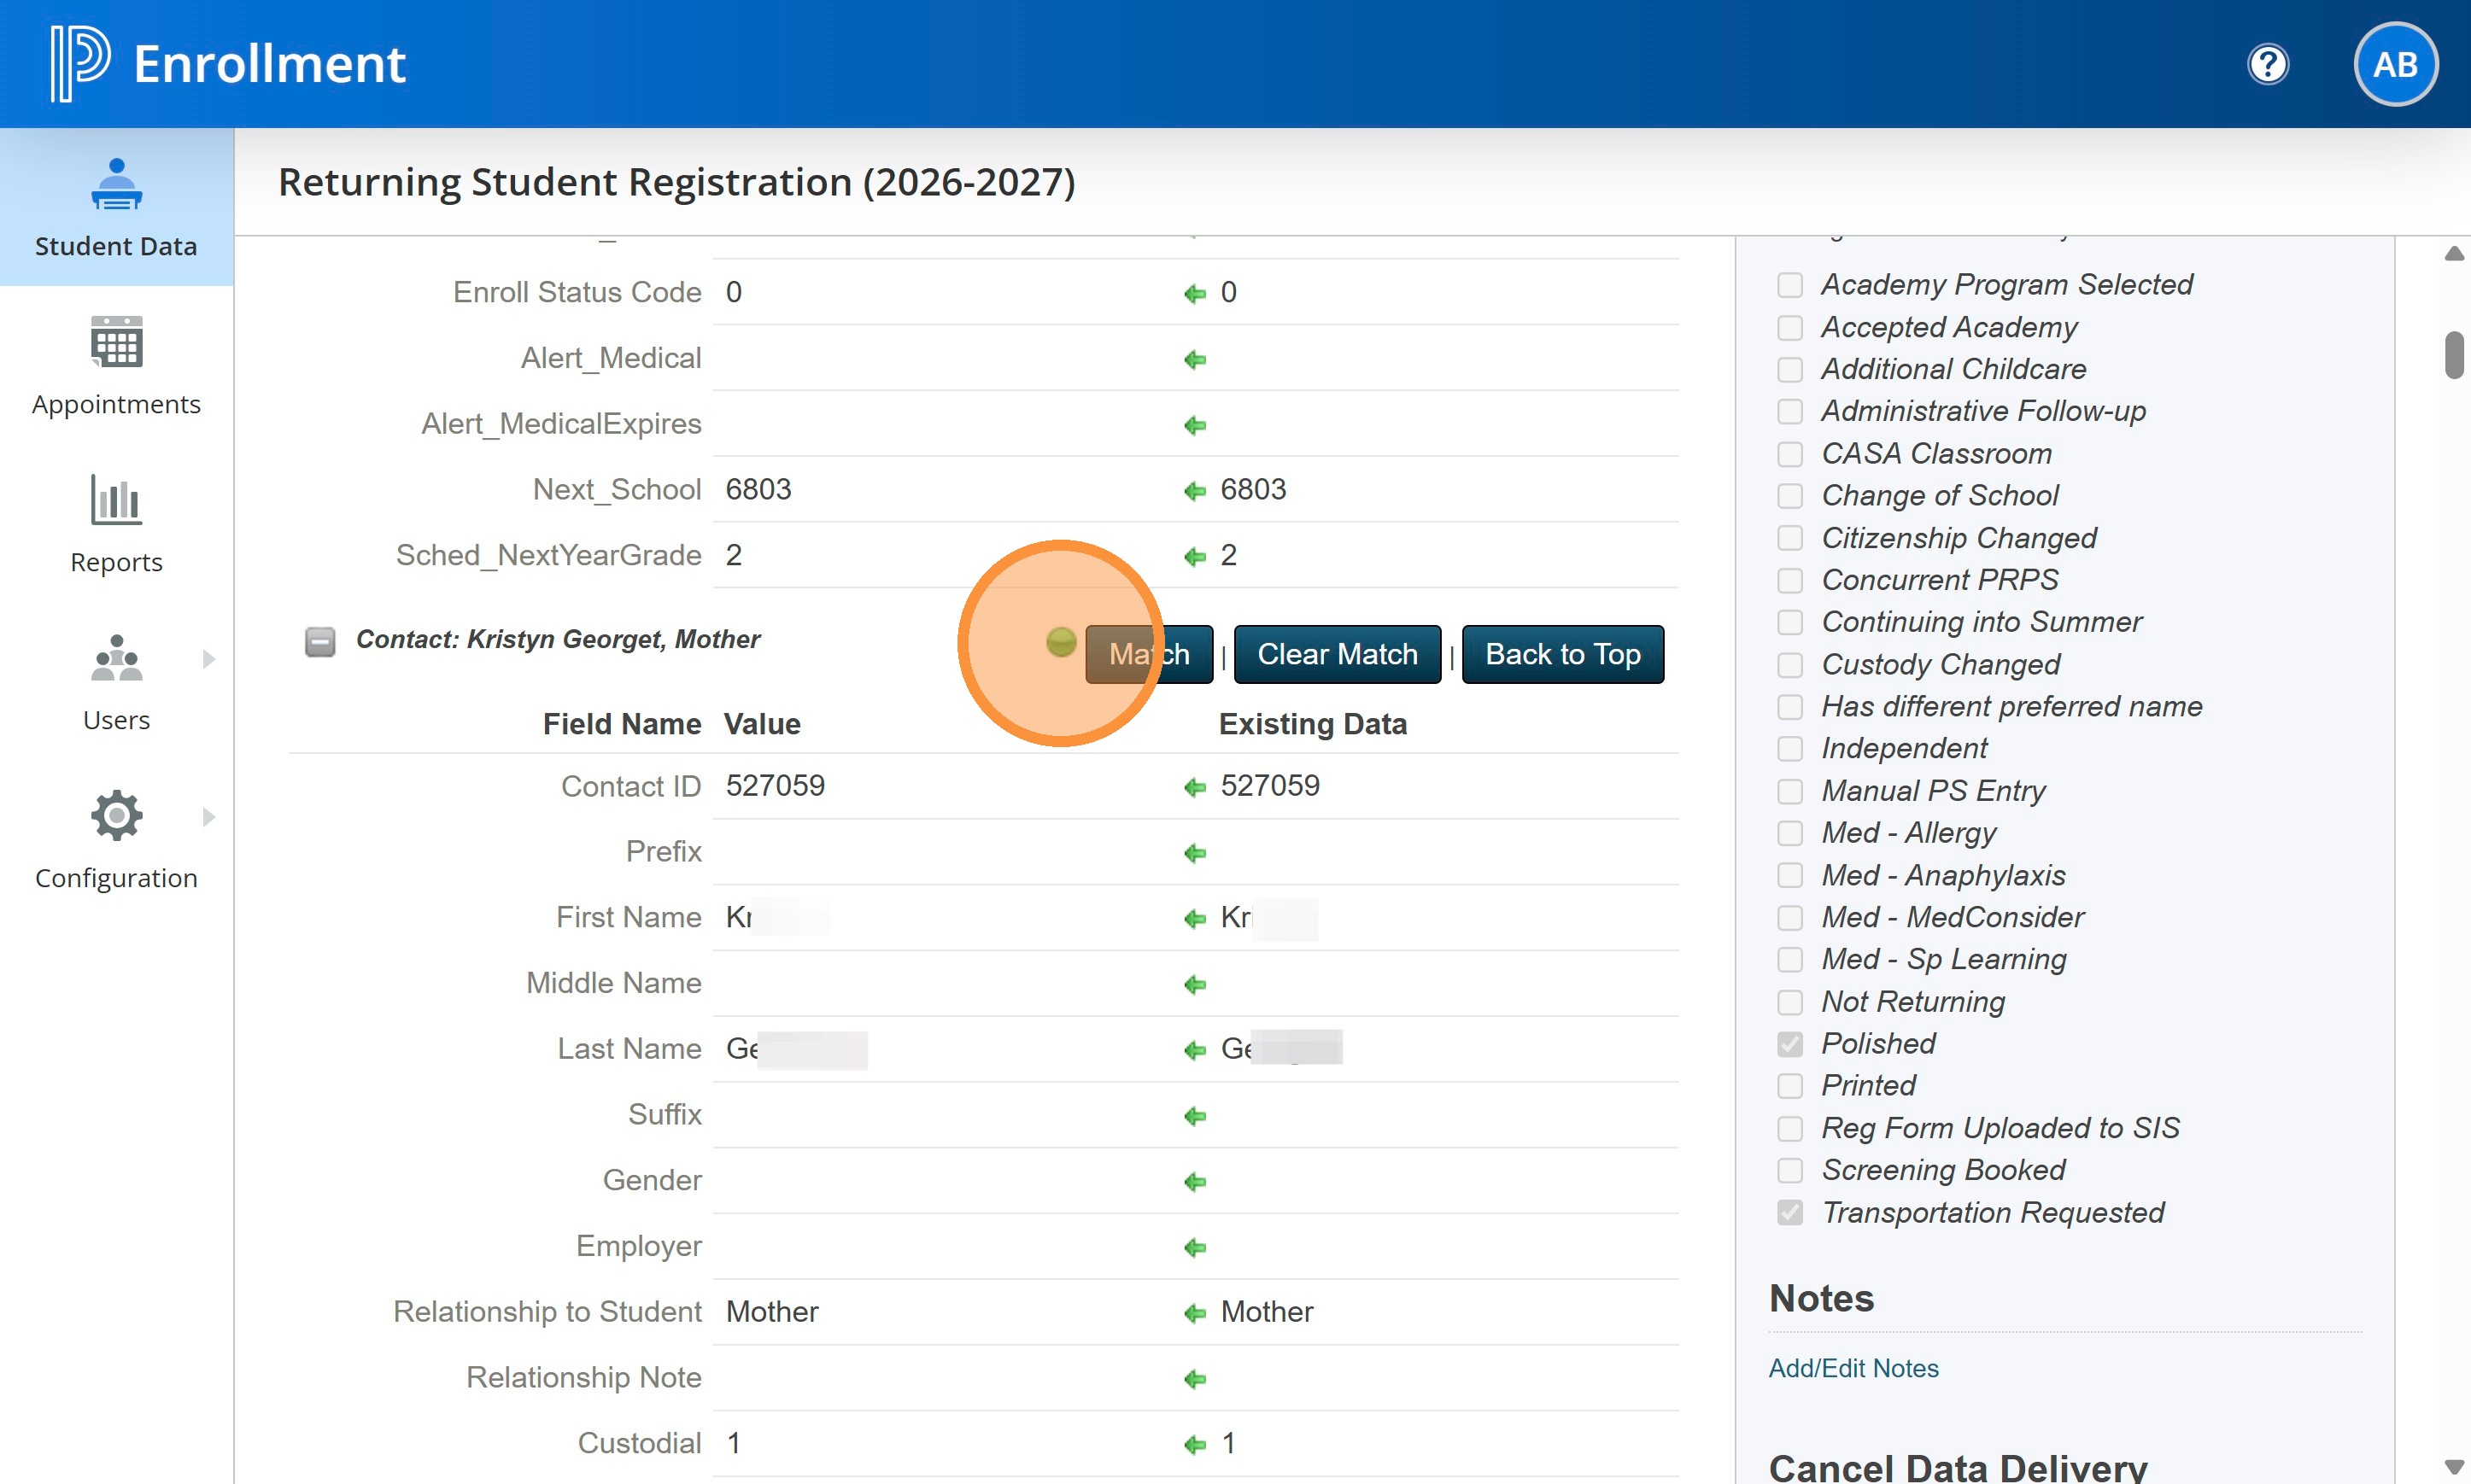Click green copy arrow for Next_School
2471x1484 pixels.
1195,491
